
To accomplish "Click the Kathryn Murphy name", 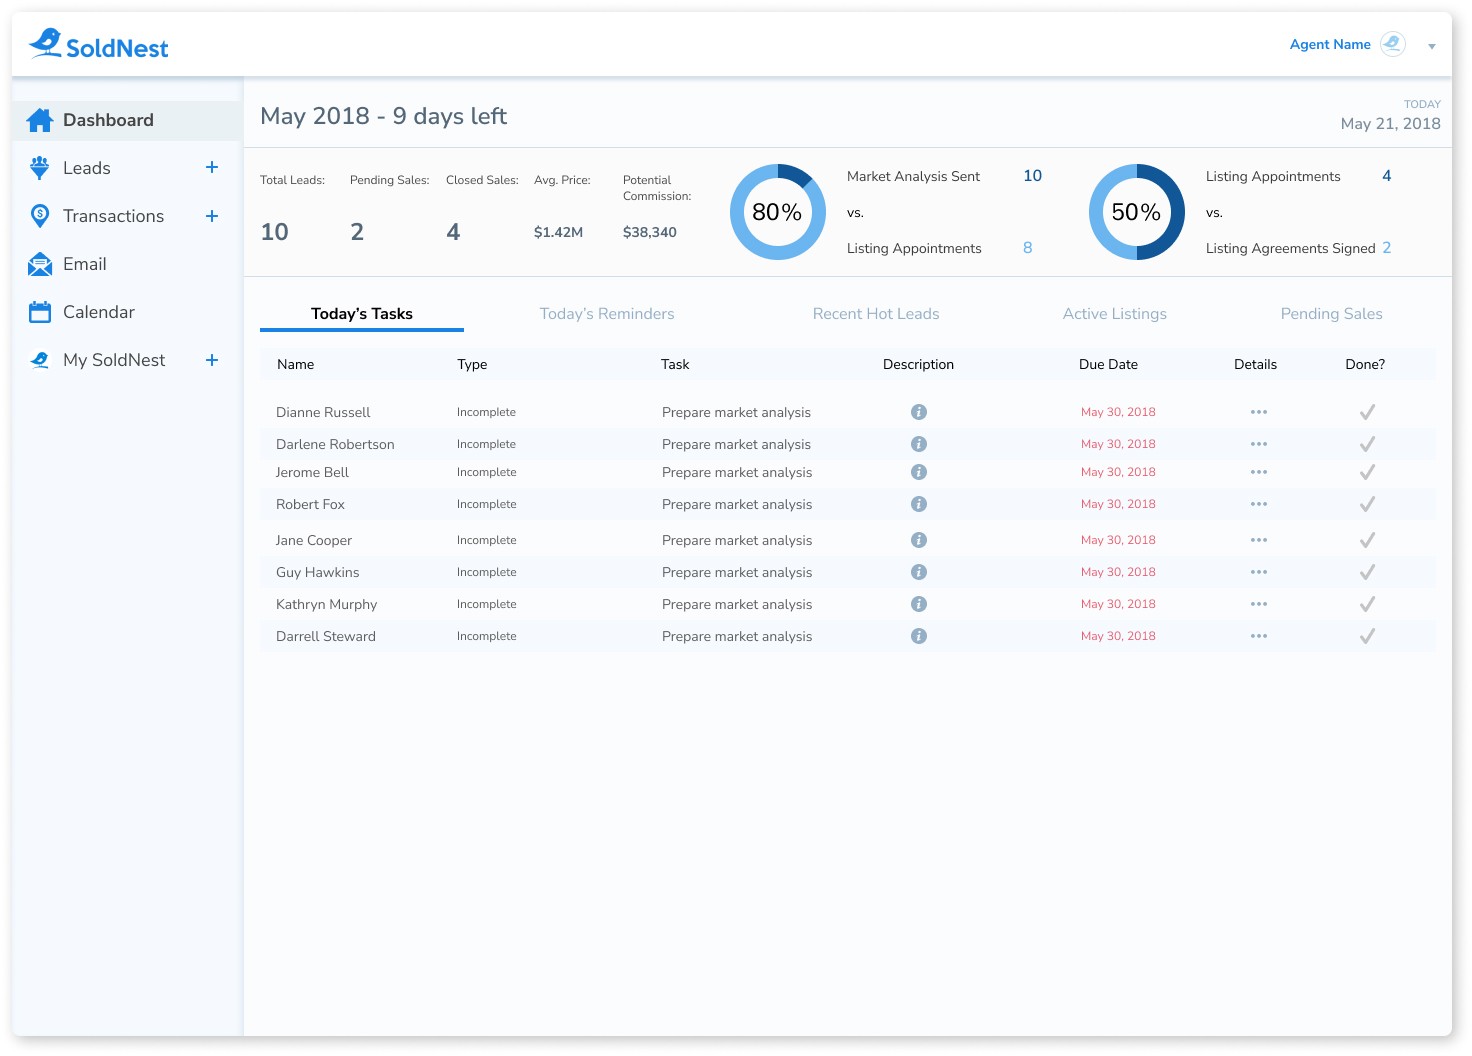I will tap(327, 604).
